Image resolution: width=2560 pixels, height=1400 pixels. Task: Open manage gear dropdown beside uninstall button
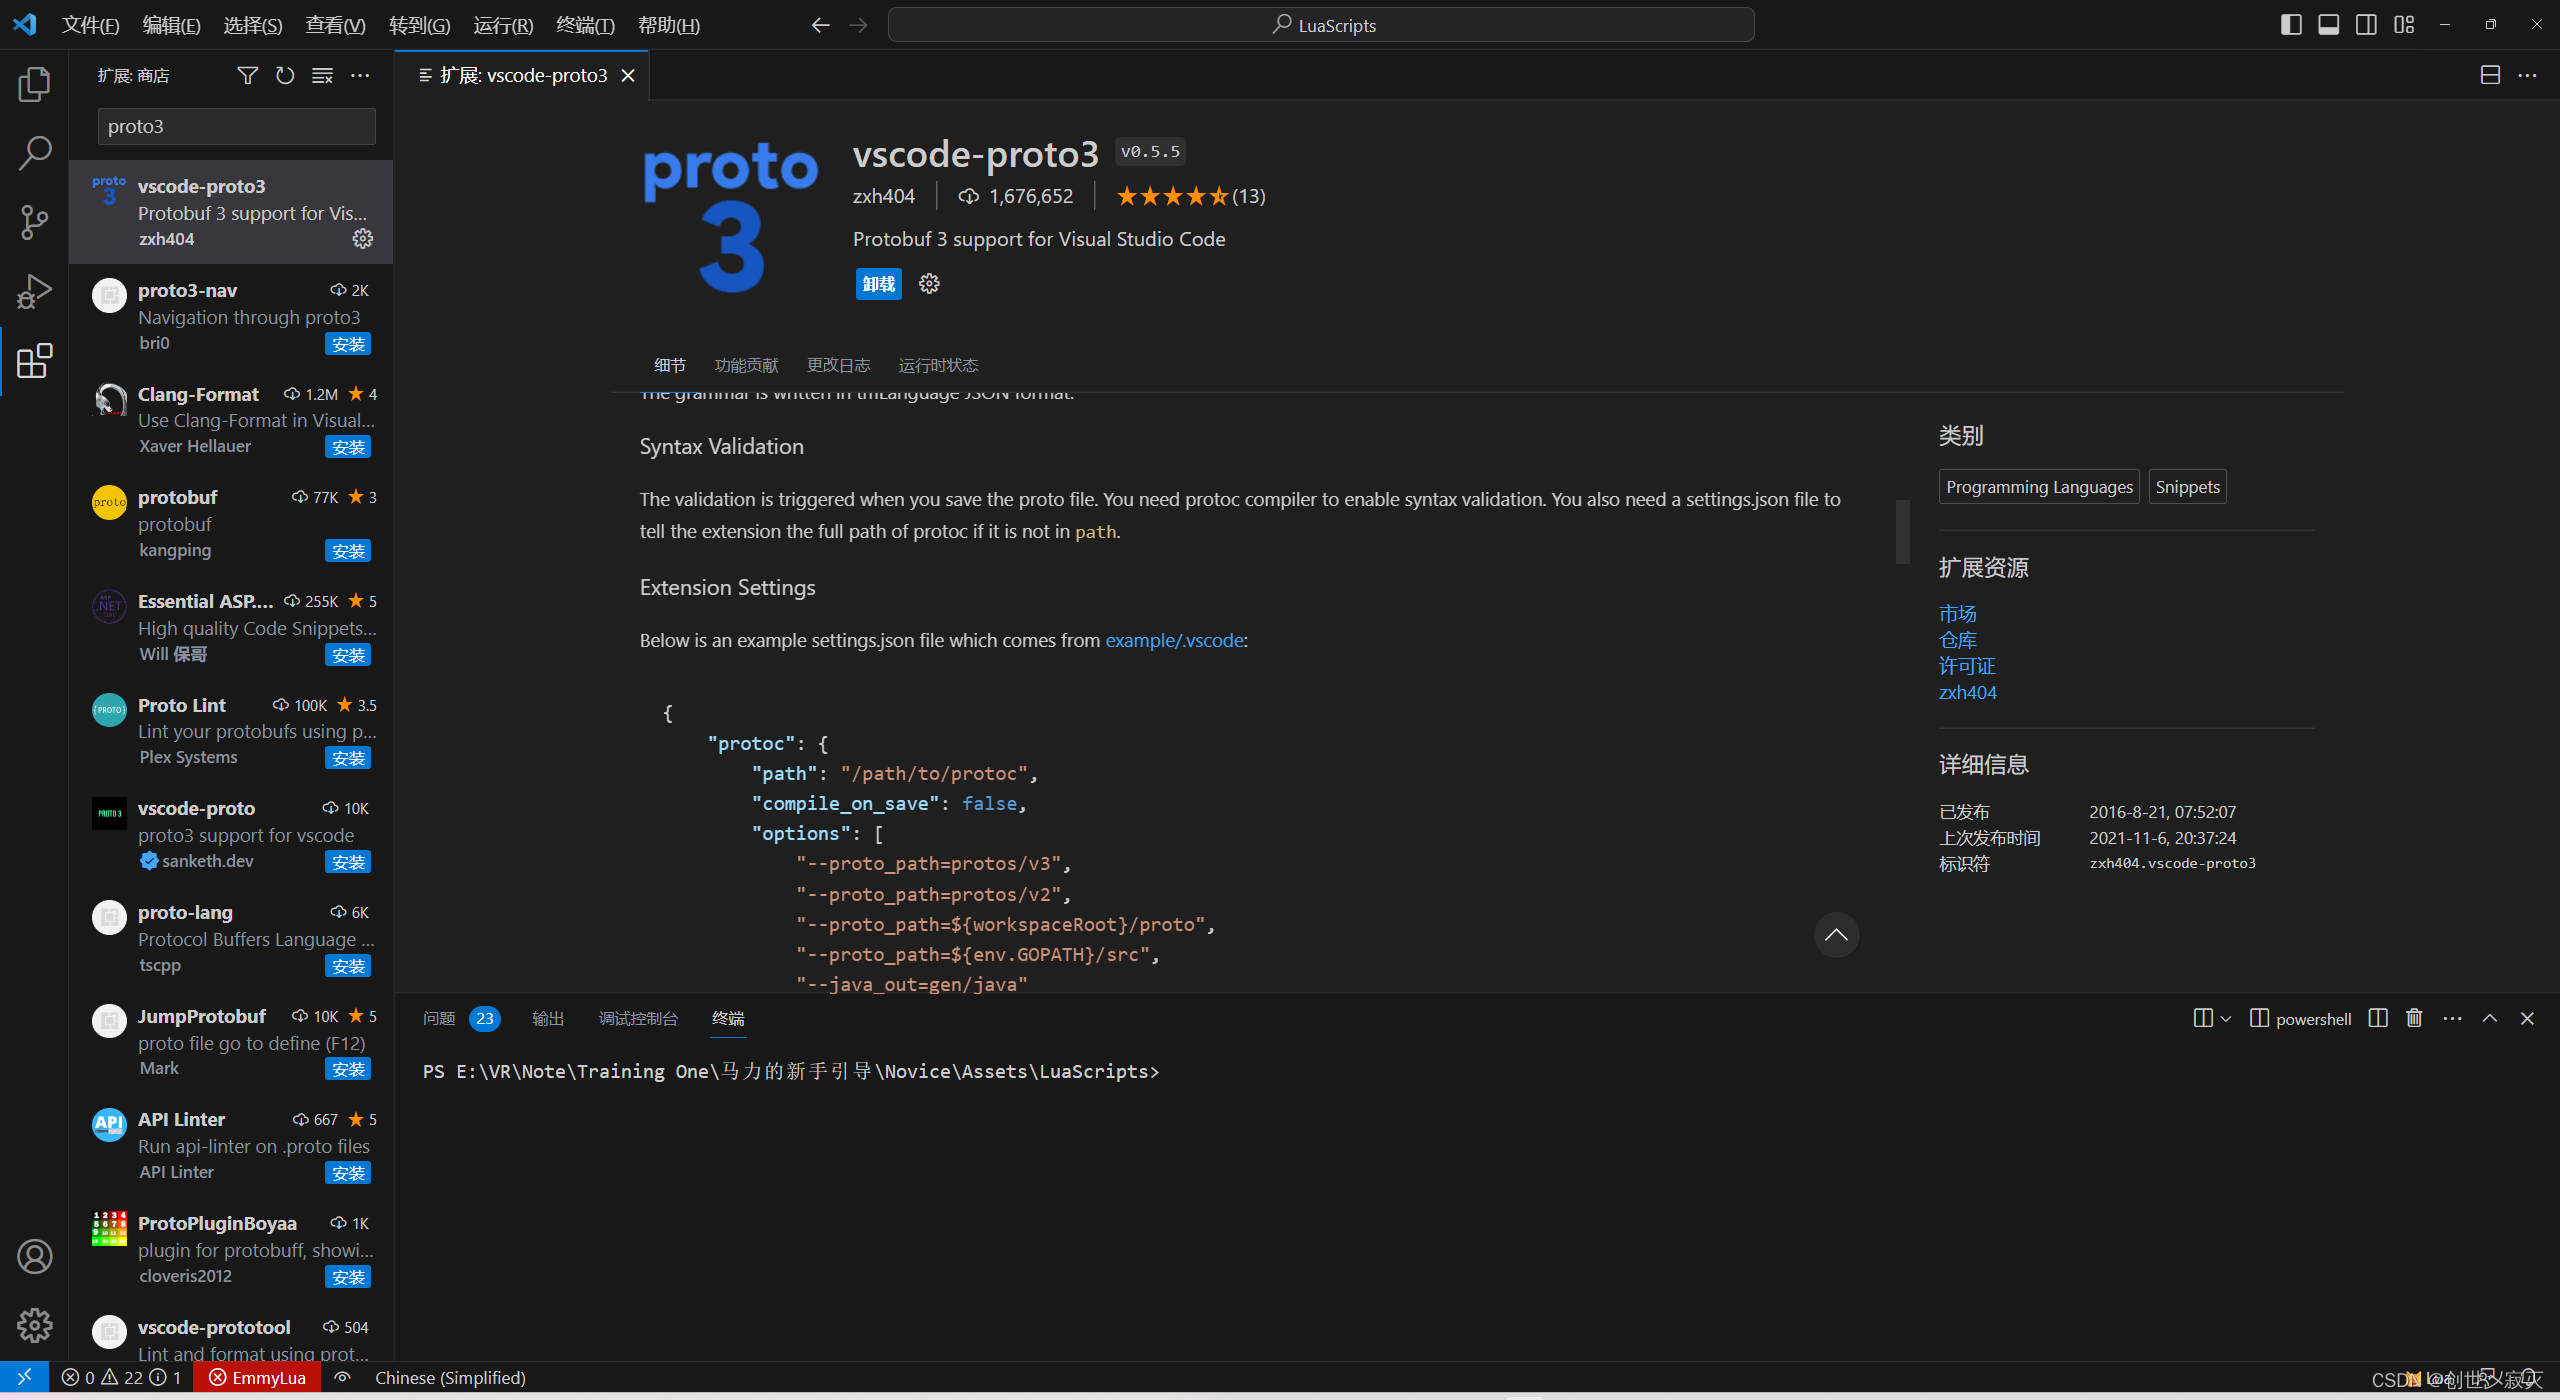click(x=929, y=284)
